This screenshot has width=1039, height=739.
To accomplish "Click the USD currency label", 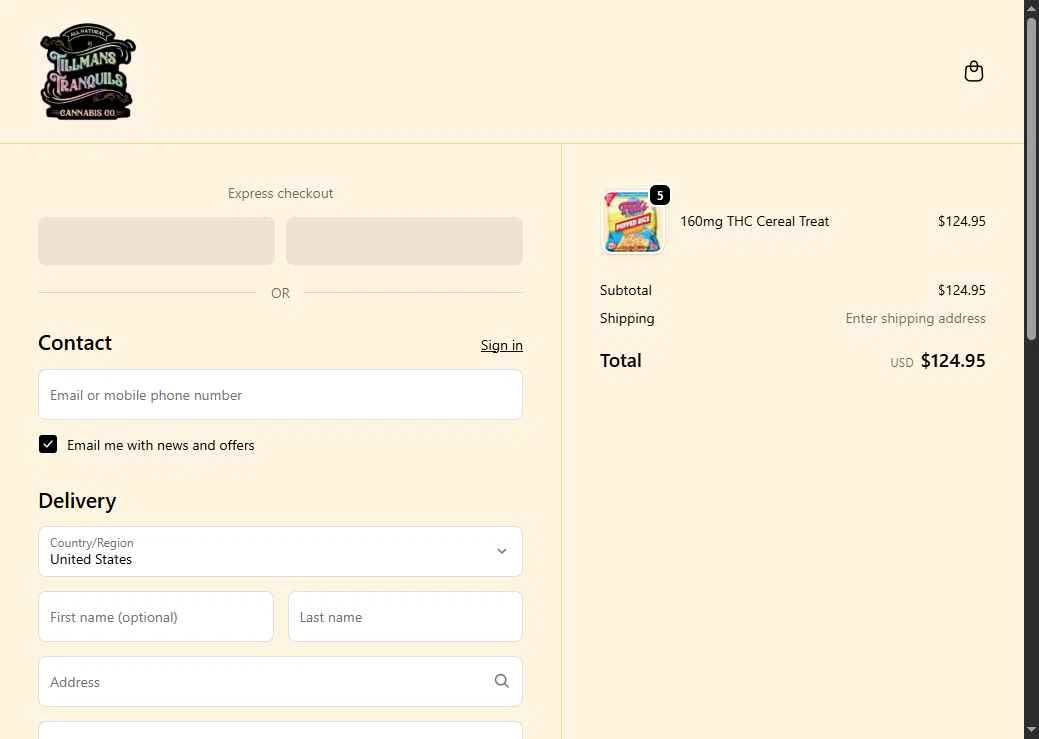I will 901,363.
